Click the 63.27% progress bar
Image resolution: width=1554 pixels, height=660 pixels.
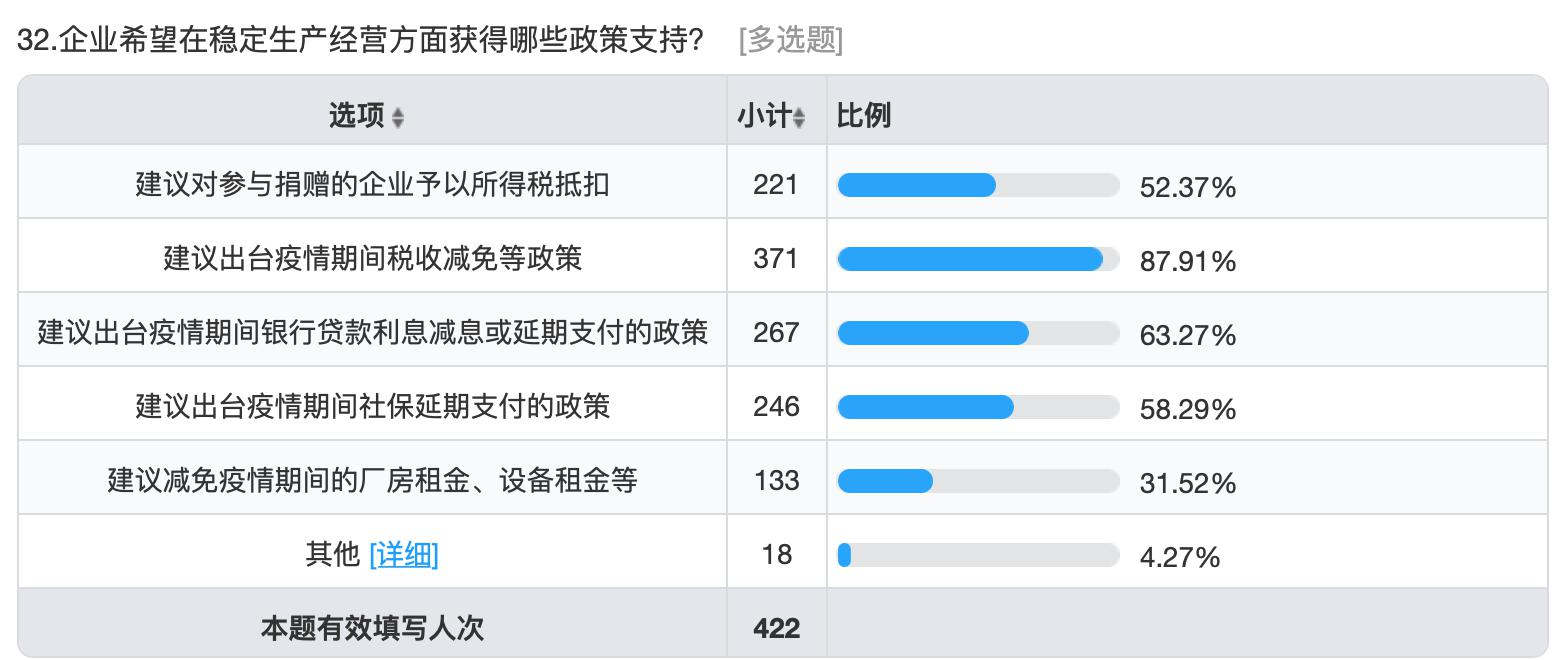[977, 333]
